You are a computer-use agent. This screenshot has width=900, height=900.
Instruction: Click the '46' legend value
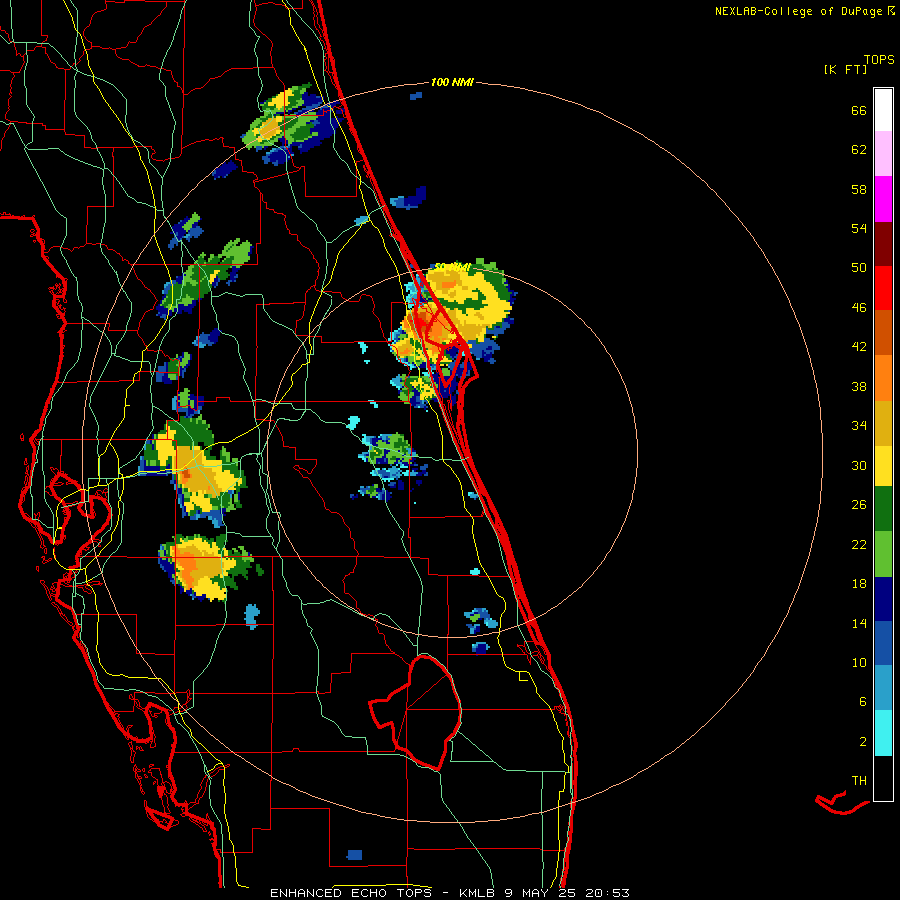pyautogui.click(x=859, y=308)
